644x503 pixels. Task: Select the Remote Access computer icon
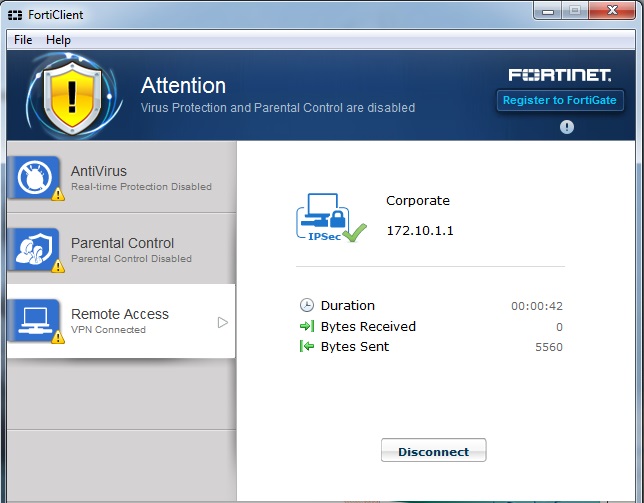(34, 320)
